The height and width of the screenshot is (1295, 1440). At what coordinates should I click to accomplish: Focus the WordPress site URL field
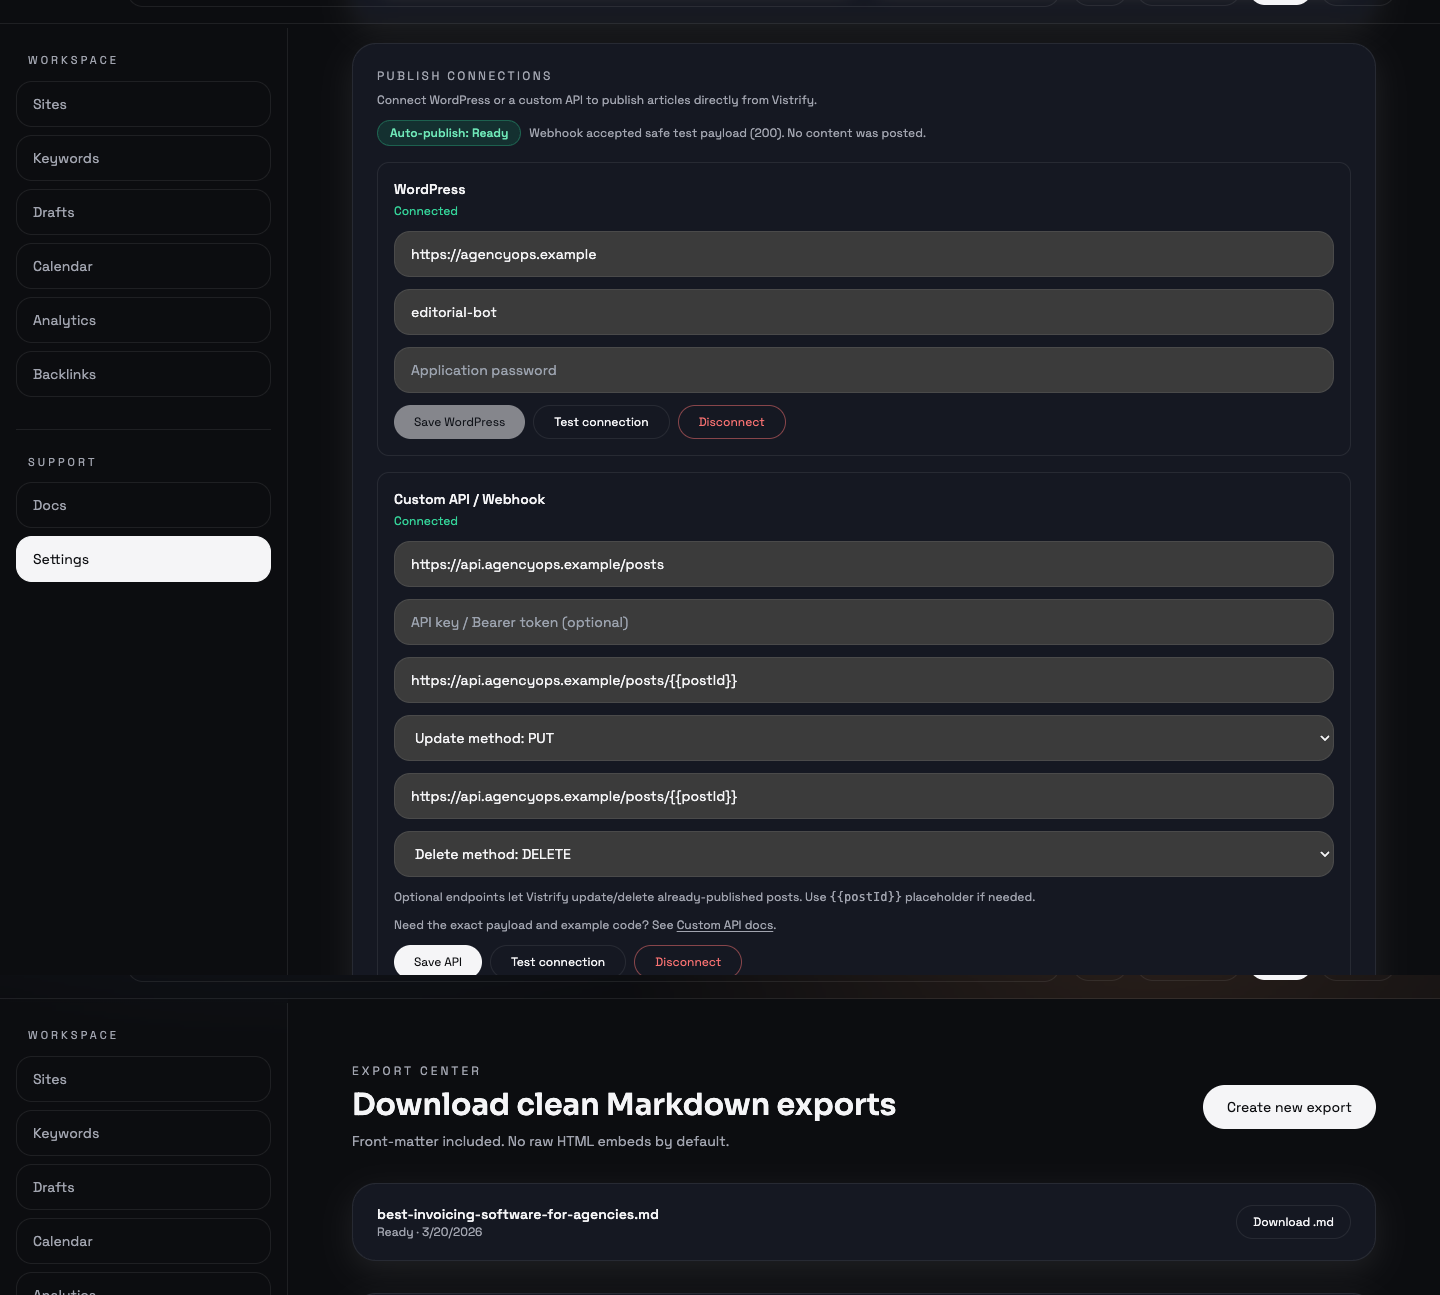pyautogui.click(x=863, y=254)
